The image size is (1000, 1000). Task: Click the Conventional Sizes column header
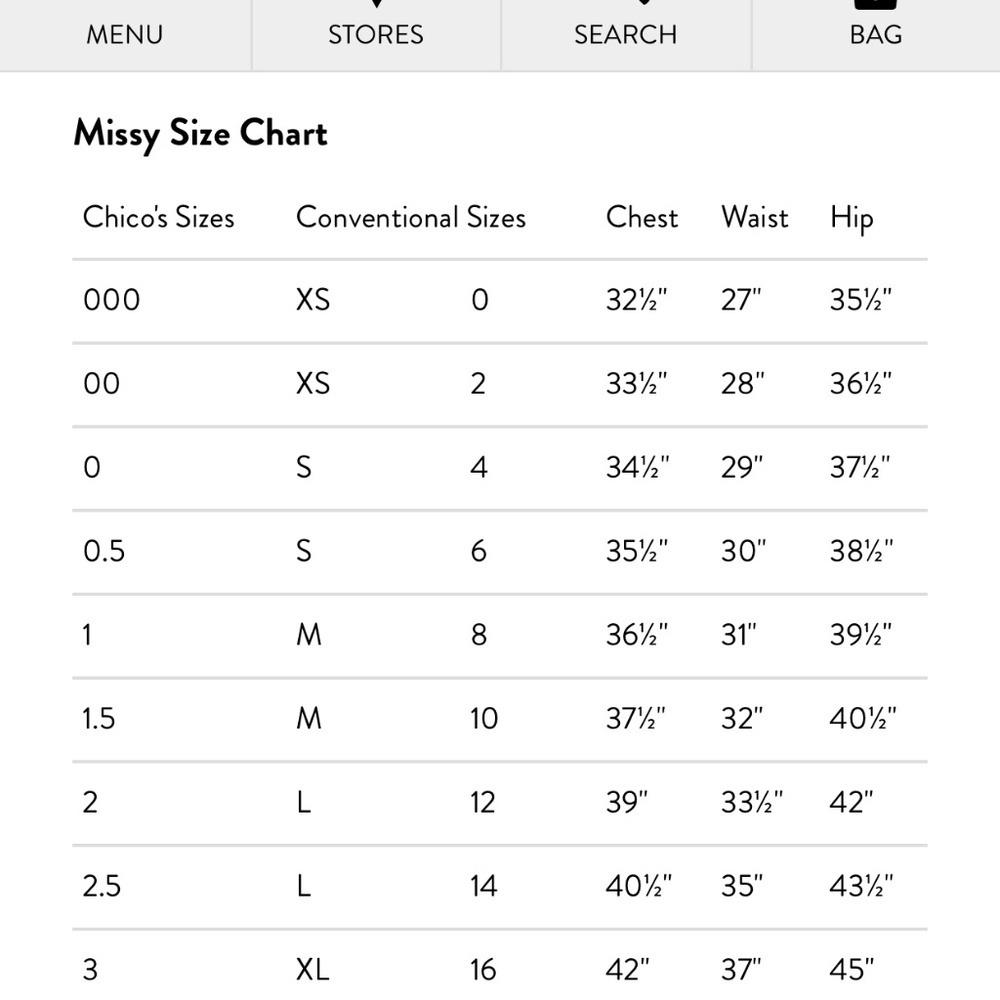coord(410,218)
